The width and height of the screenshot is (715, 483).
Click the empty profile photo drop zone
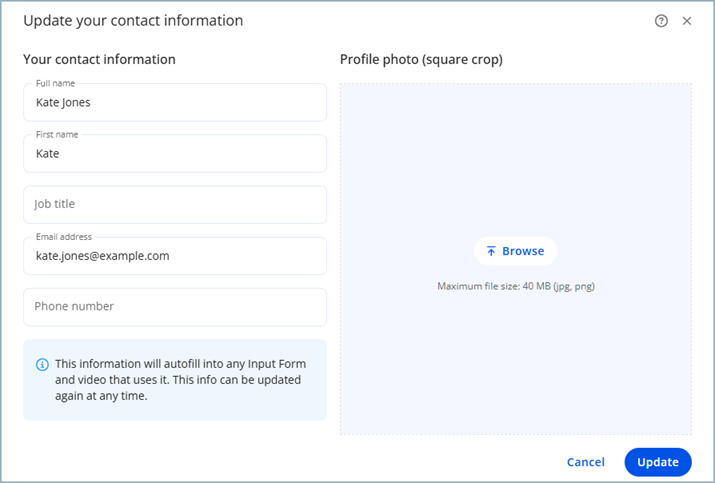[515, 160]
